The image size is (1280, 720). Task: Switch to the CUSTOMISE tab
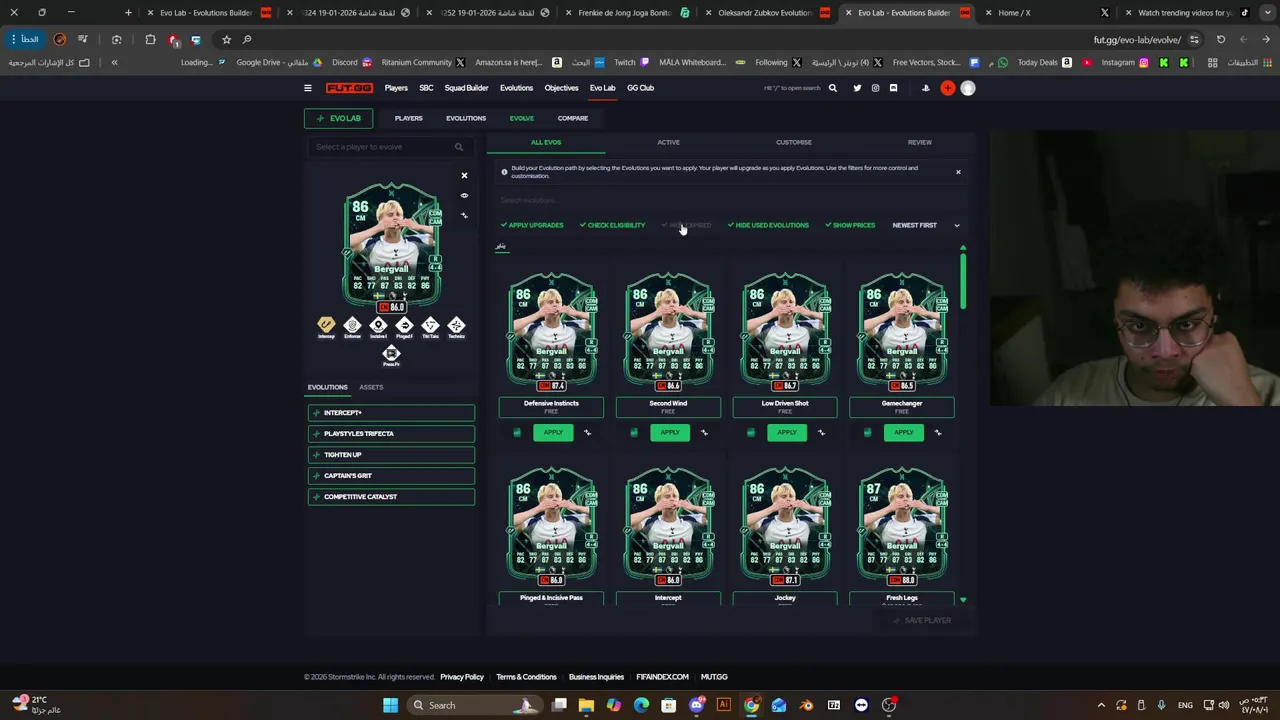794,142
